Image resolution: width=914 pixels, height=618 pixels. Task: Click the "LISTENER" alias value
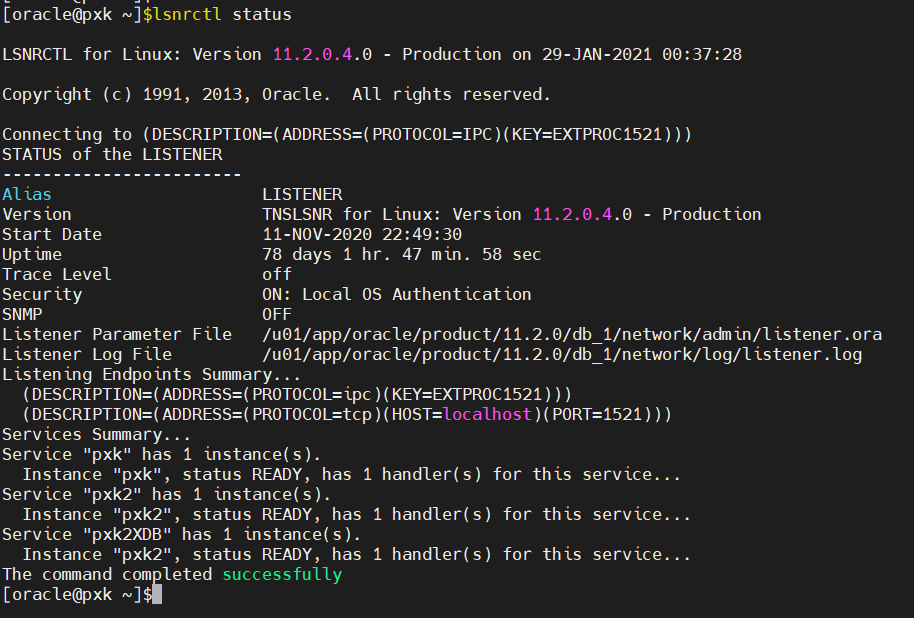point(302,194)
